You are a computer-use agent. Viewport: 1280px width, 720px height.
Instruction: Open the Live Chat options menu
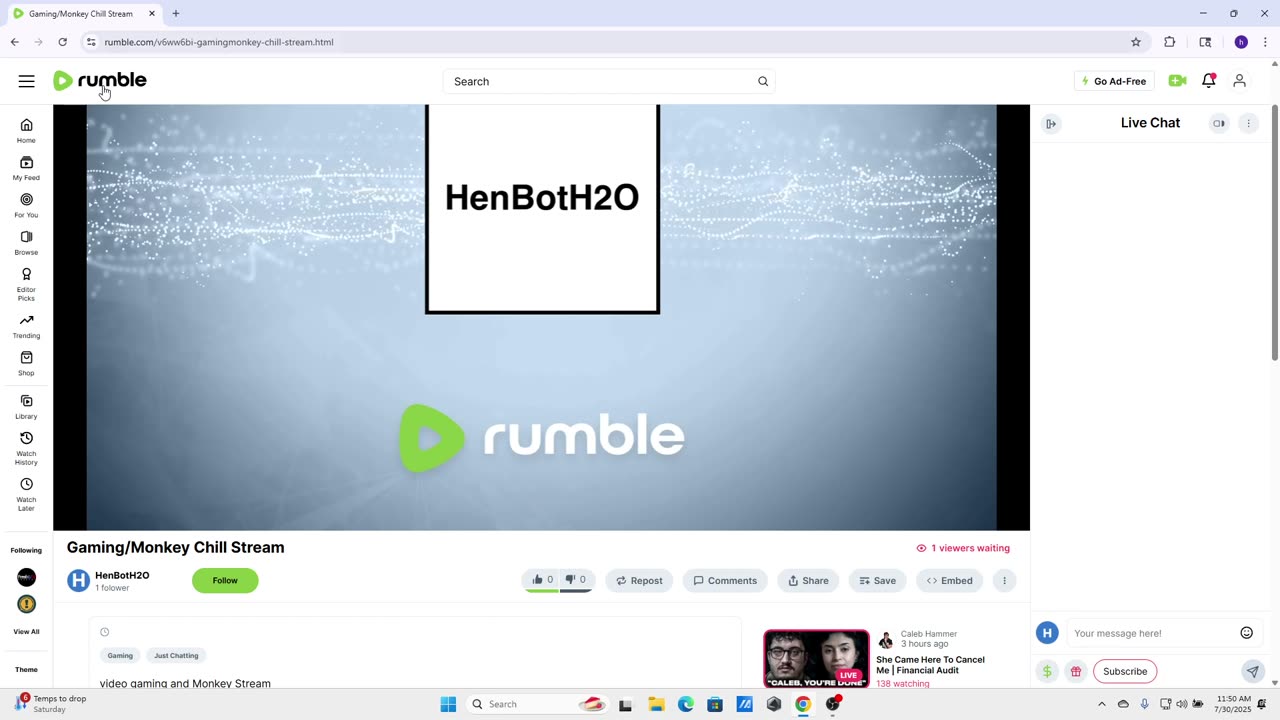(1248, 123)
